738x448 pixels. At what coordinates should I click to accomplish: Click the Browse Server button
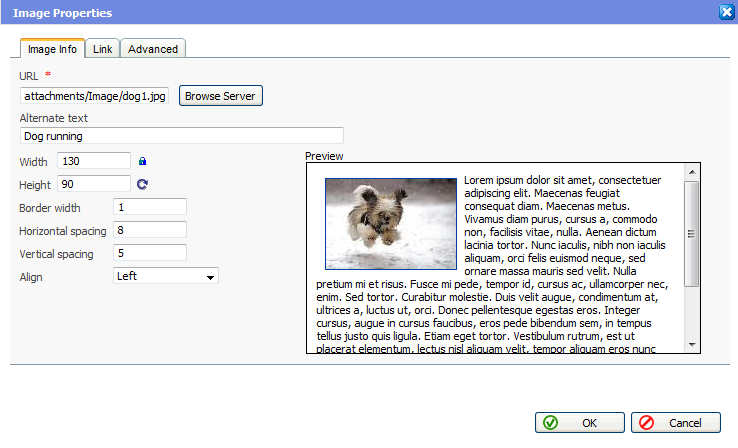[220, 96]
